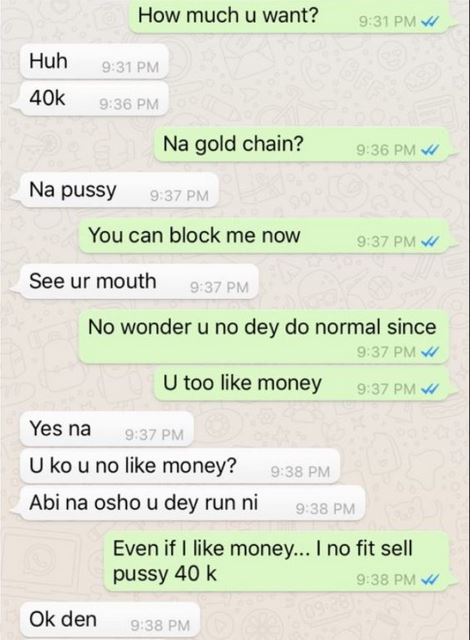472x640 pixels.
Task: Tap 'Abi na osho u dey run ni' bubble
Action: [x=192, y=503]
